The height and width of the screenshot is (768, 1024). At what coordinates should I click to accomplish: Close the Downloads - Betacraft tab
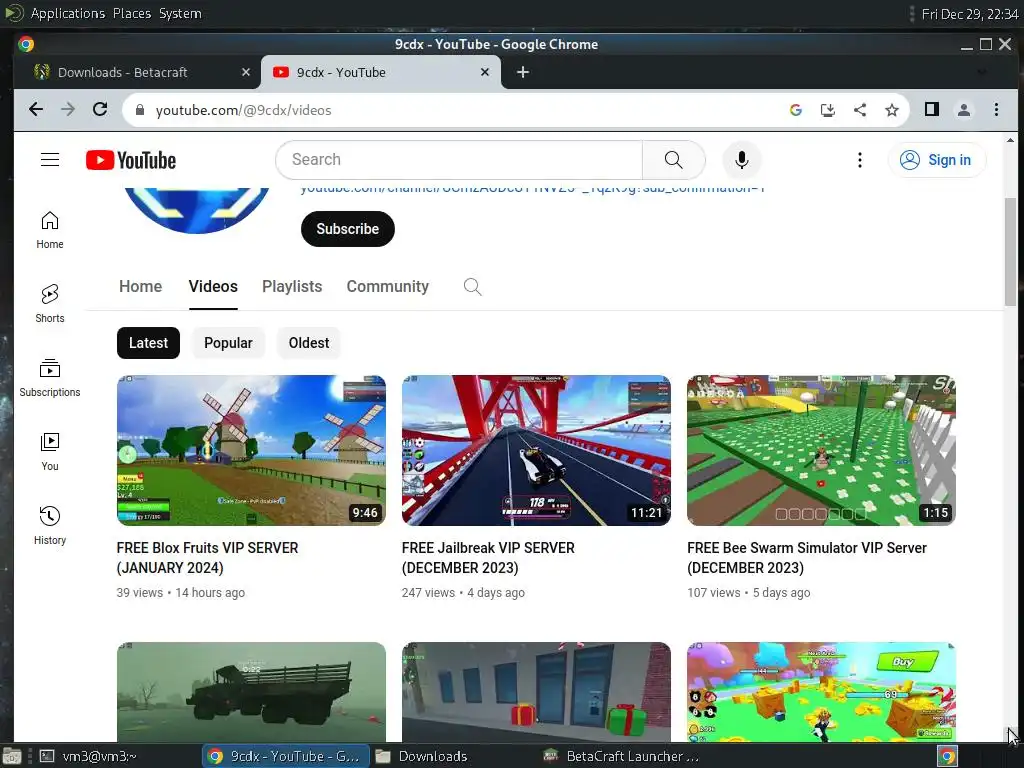point(246,72)
